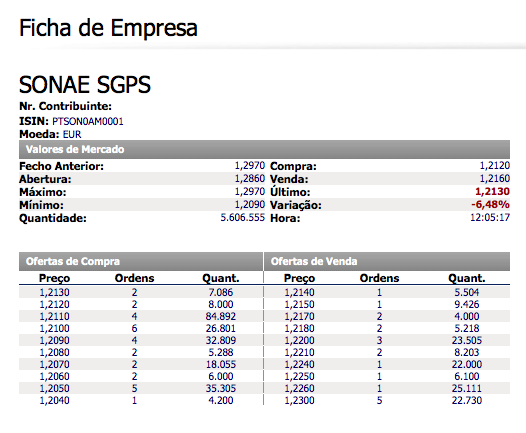Click the buy offer price 1,2130
The width and height of the screenshot is (526, 433).
[54, 292]
